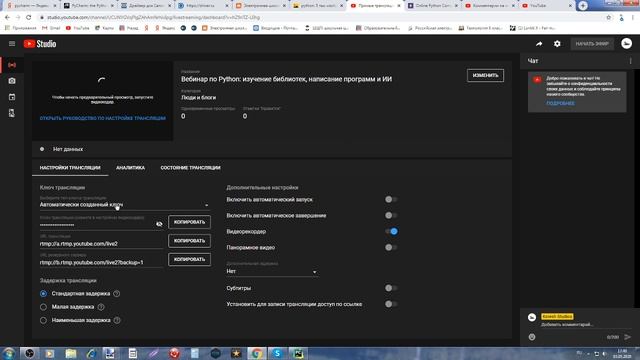This screenshot has height=360, width=640.
Task: Open the YouTube Studio hamburger menu
Action: tap(12, 44)
